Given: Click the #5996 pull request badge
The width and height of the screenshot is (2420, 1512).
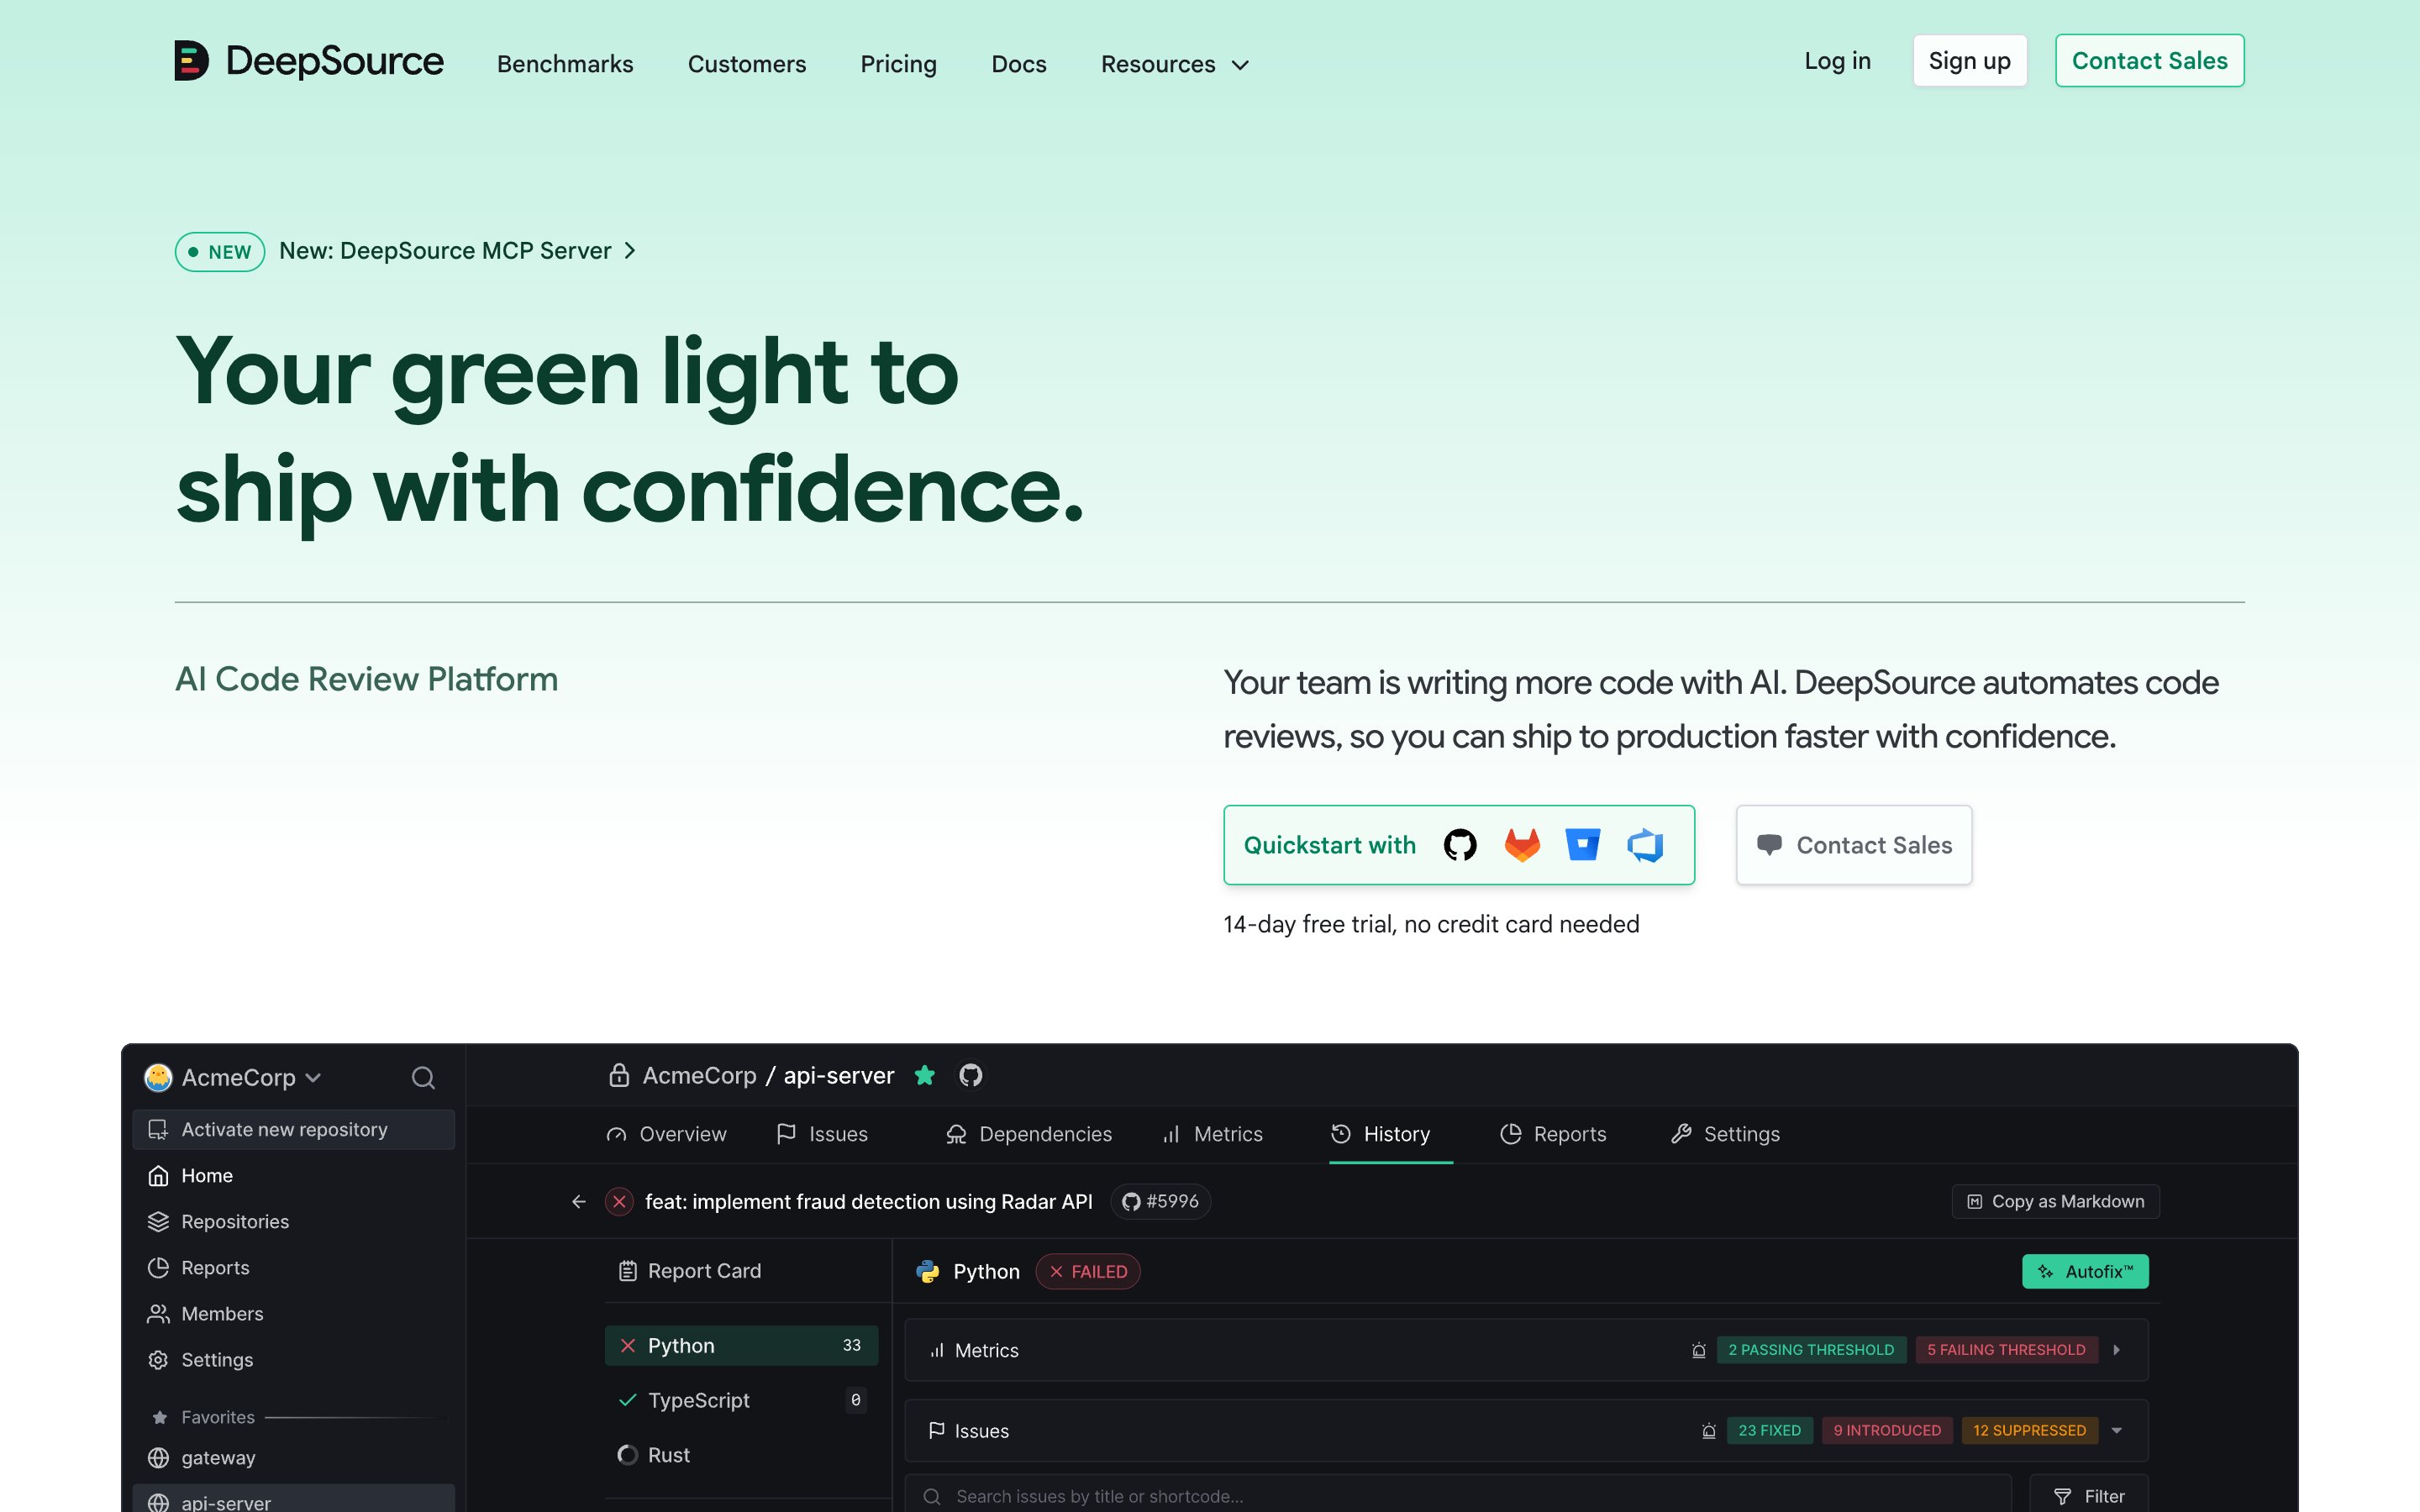Looking at the screenshot, I should click(1160, 1201).
